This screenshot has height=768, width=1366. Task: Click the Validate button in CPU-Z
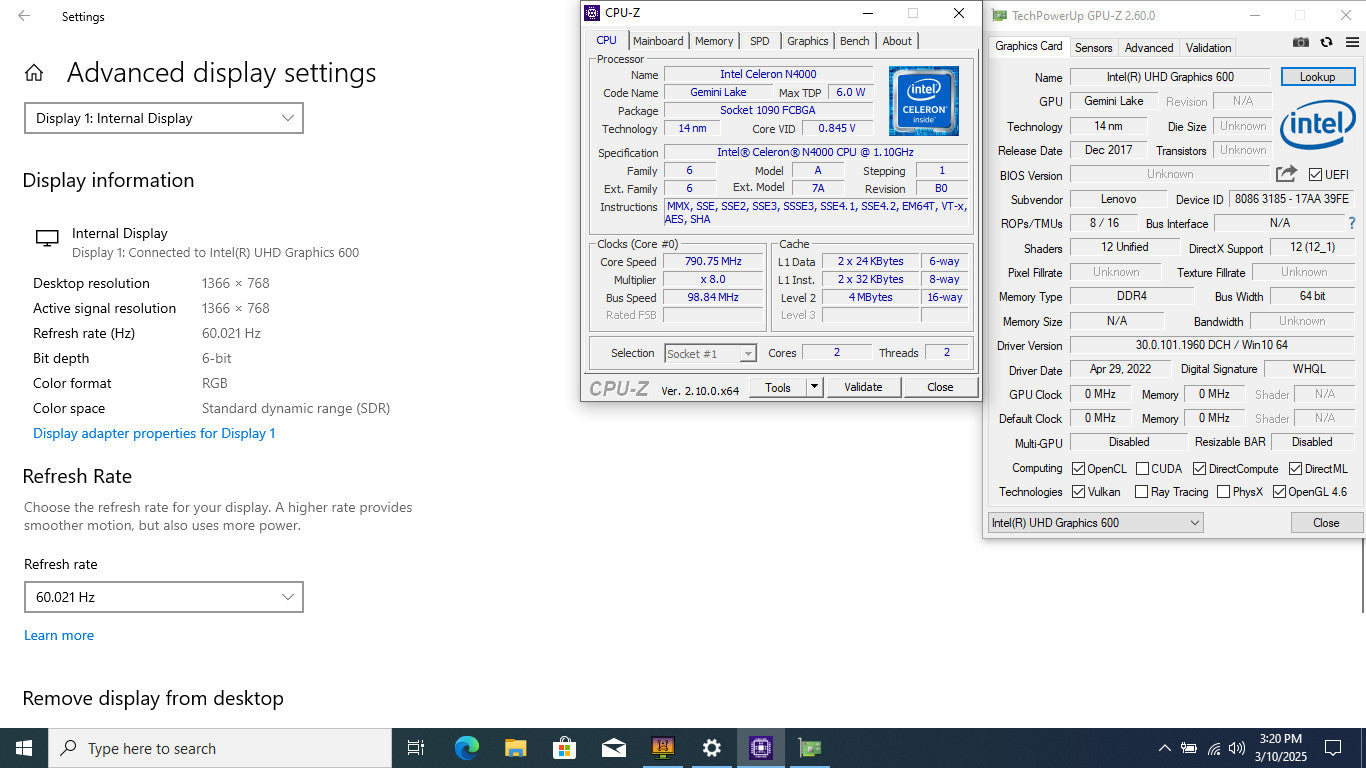click(863, 387)
